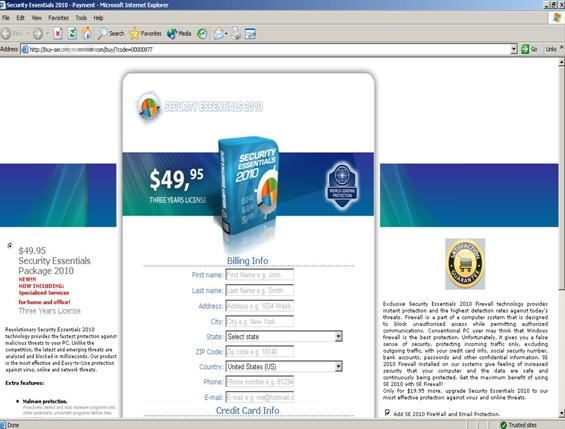The image size is (565, 429).
Task: Open the Search pane
Action: [111, 33]
